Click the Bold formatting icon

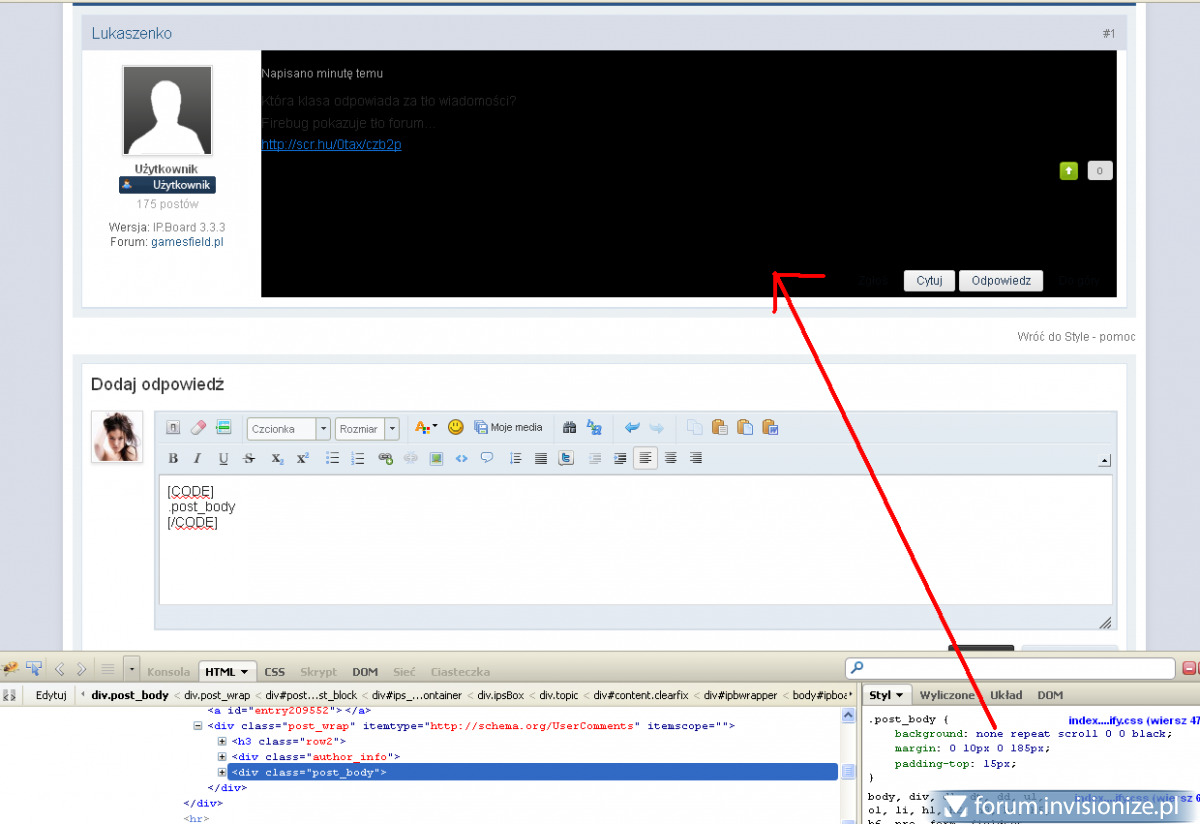click(x=173, y=458)
